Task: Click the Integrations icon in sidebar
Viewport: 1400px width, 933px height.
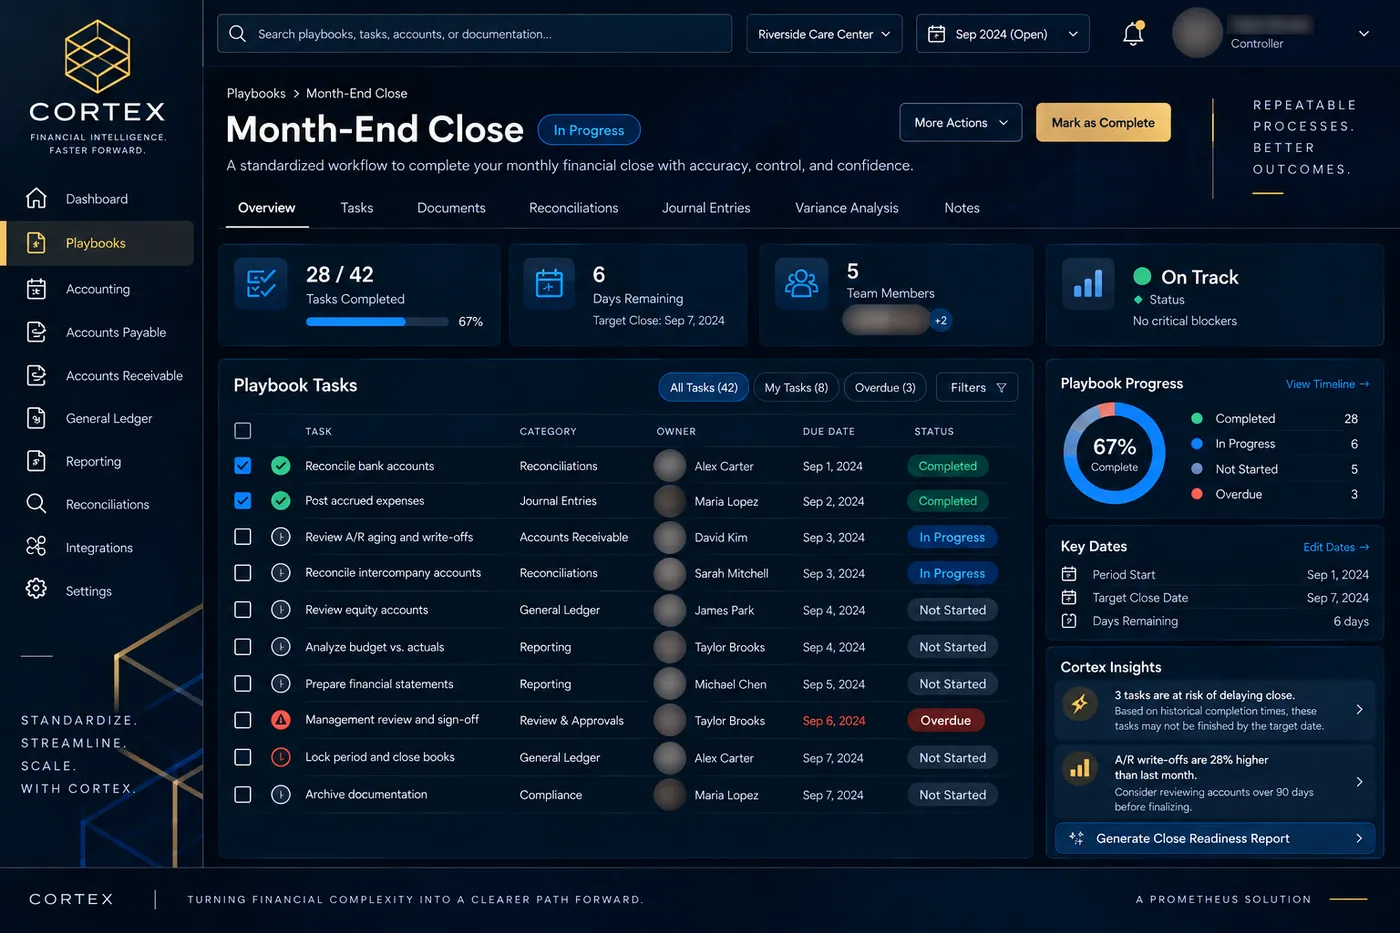Action: 36,547
